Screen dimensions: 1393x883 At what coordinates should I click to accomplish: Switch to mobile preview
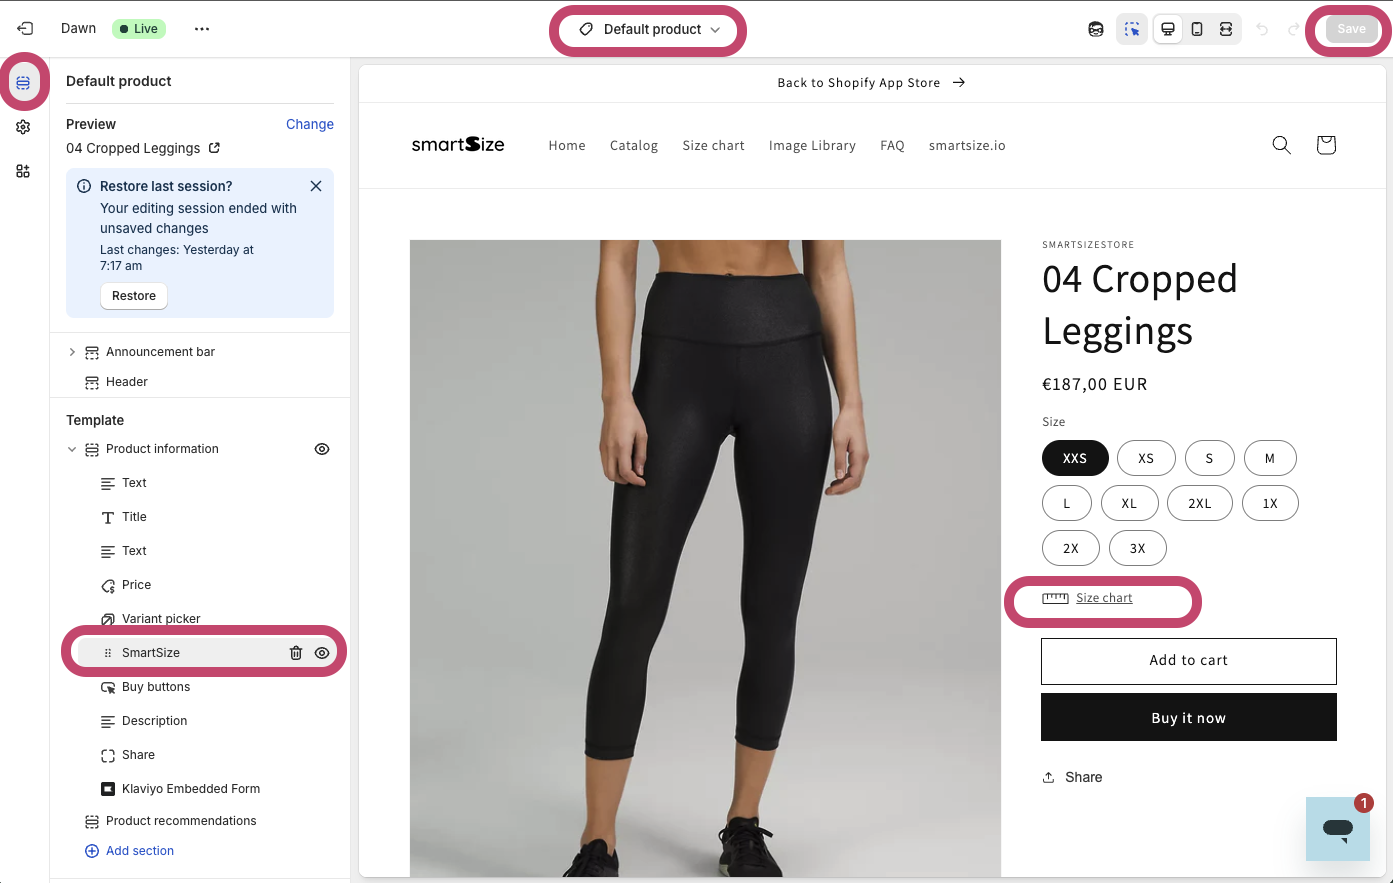(x=1197, y=29)
